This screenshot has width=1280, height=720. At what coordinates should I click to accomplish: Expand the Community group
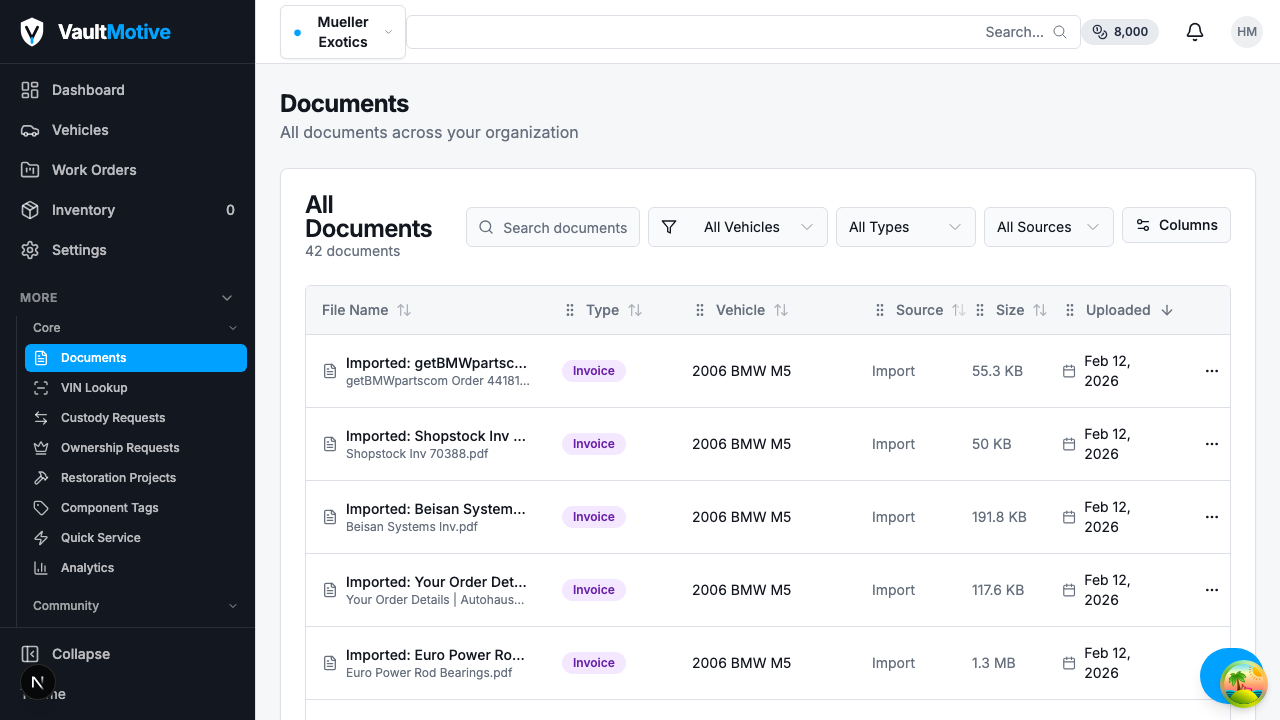[x=233, y=606]
